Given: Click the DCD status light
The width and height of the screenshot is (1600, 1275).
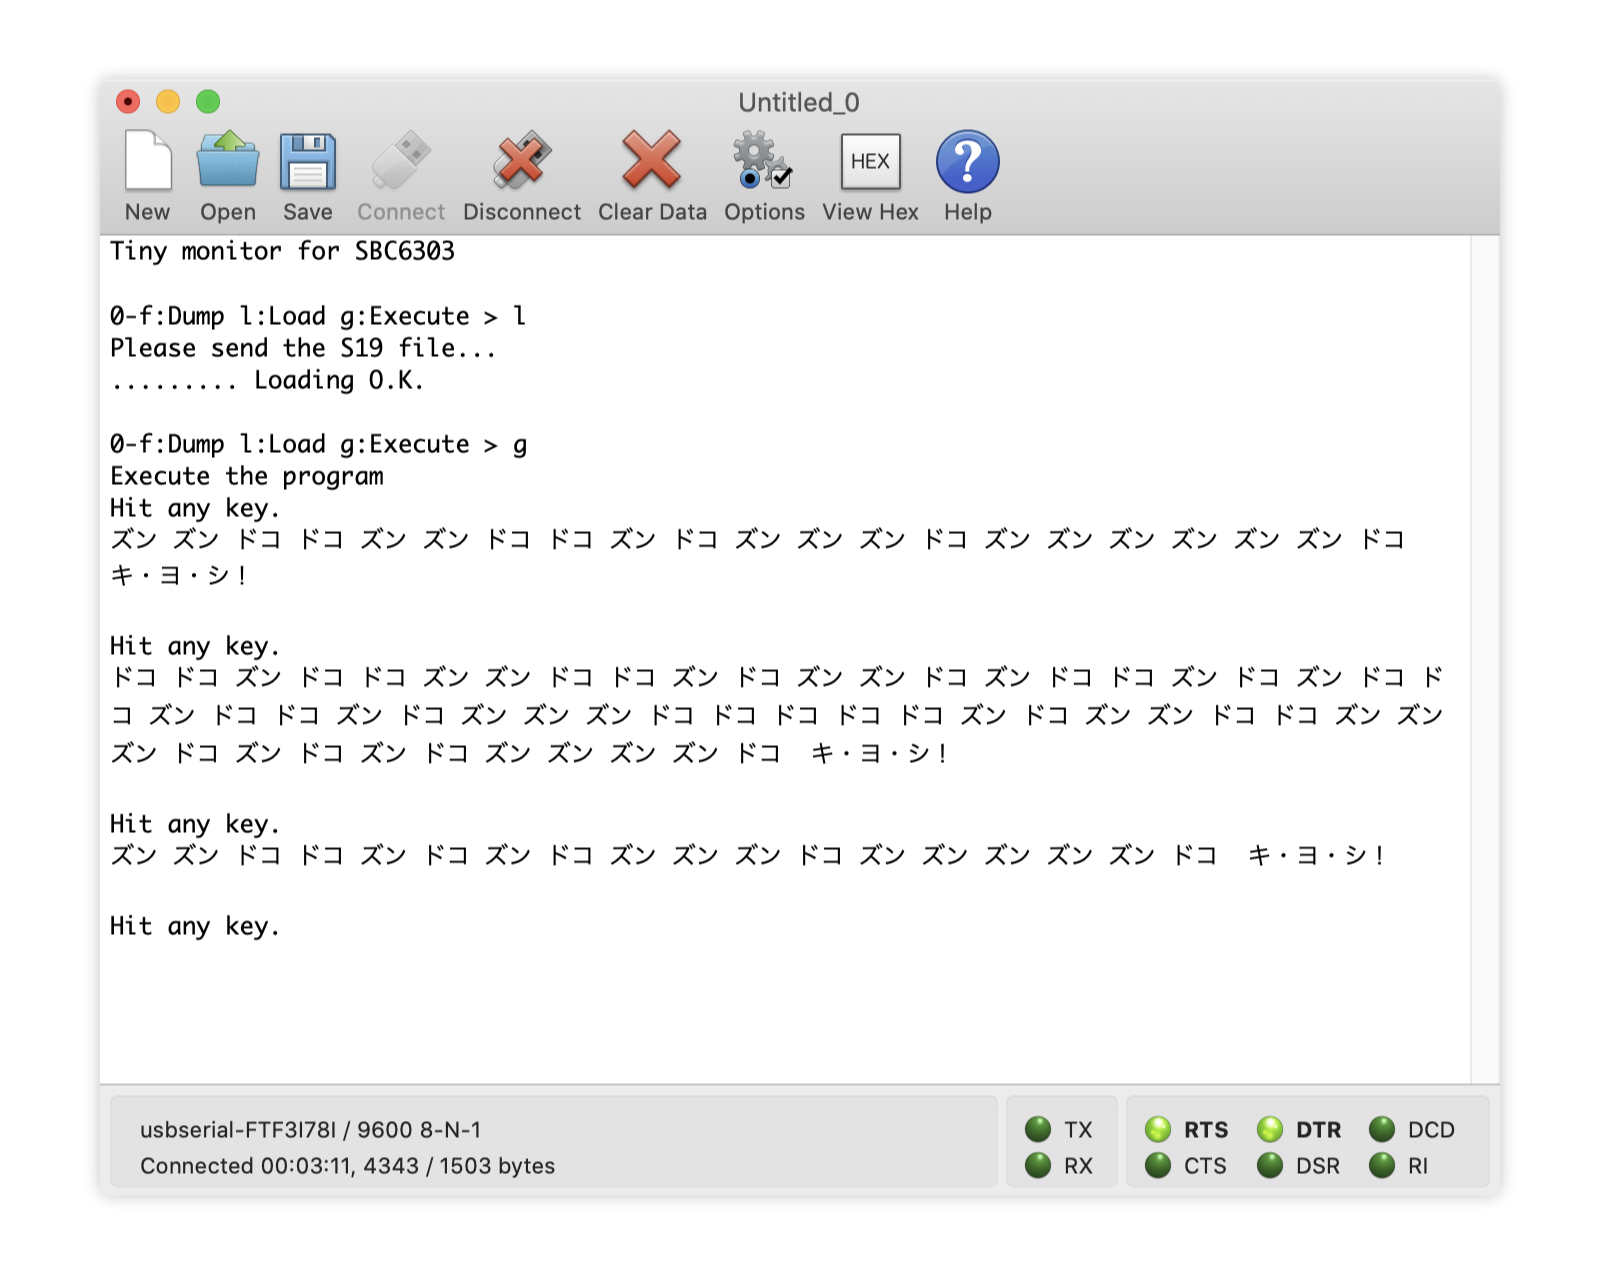Looking at the screenshot, I should (1382, 1130).
